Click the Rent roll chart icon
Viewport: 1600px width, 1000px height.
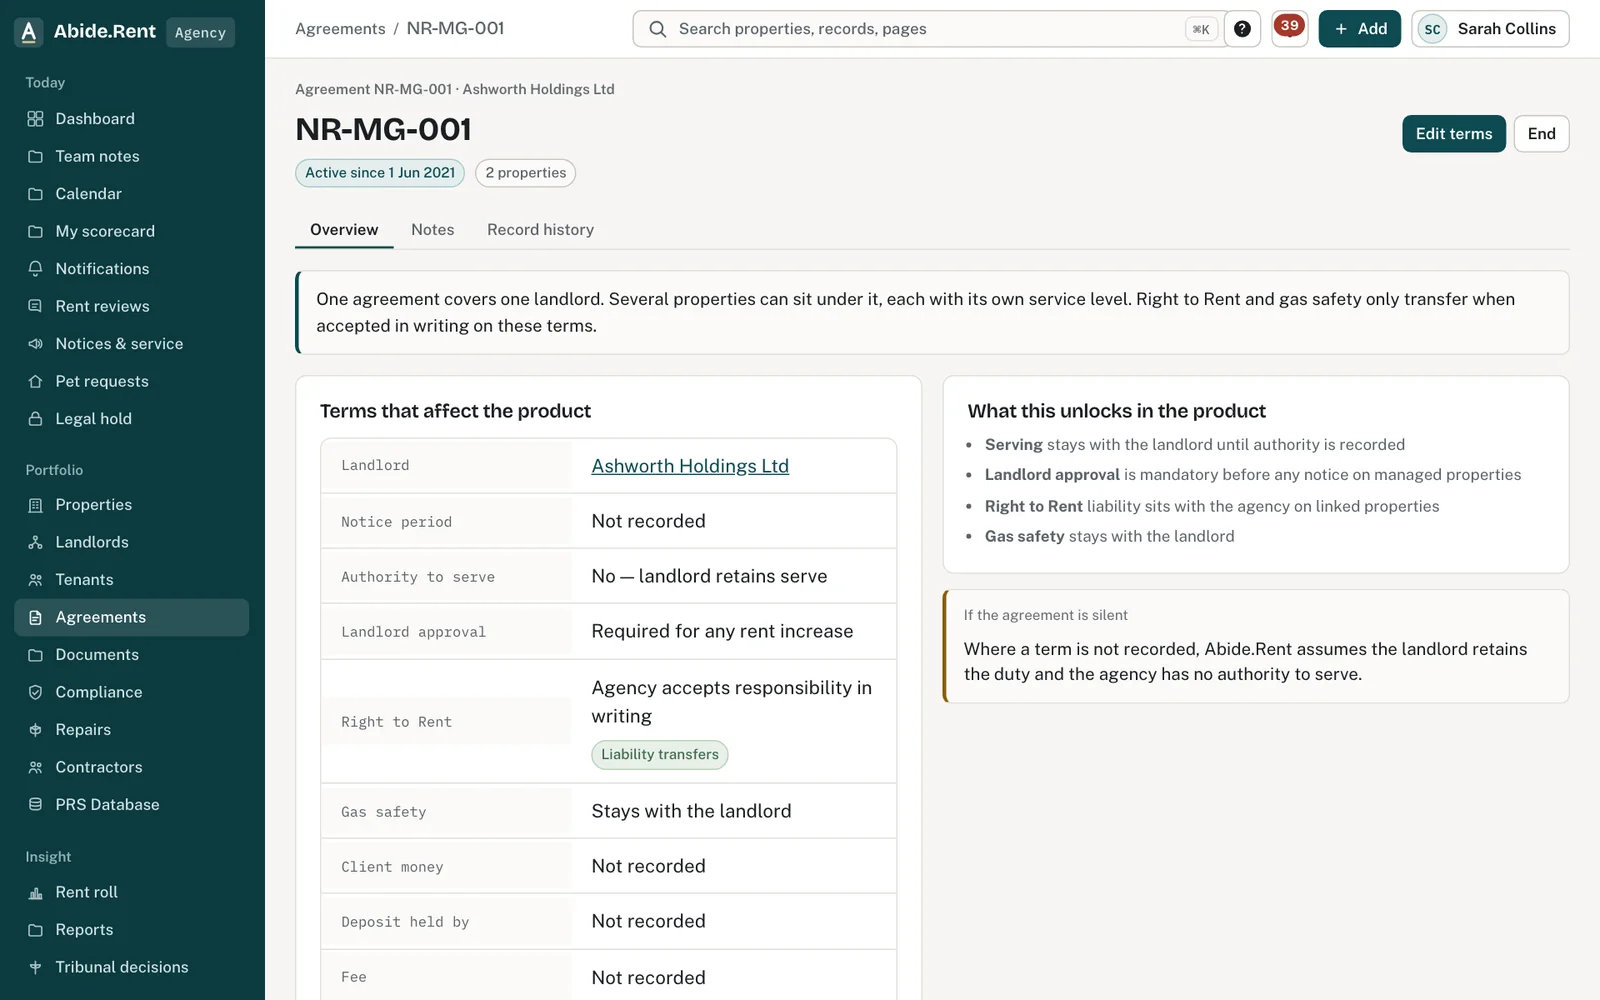click(x=35, y=892)
